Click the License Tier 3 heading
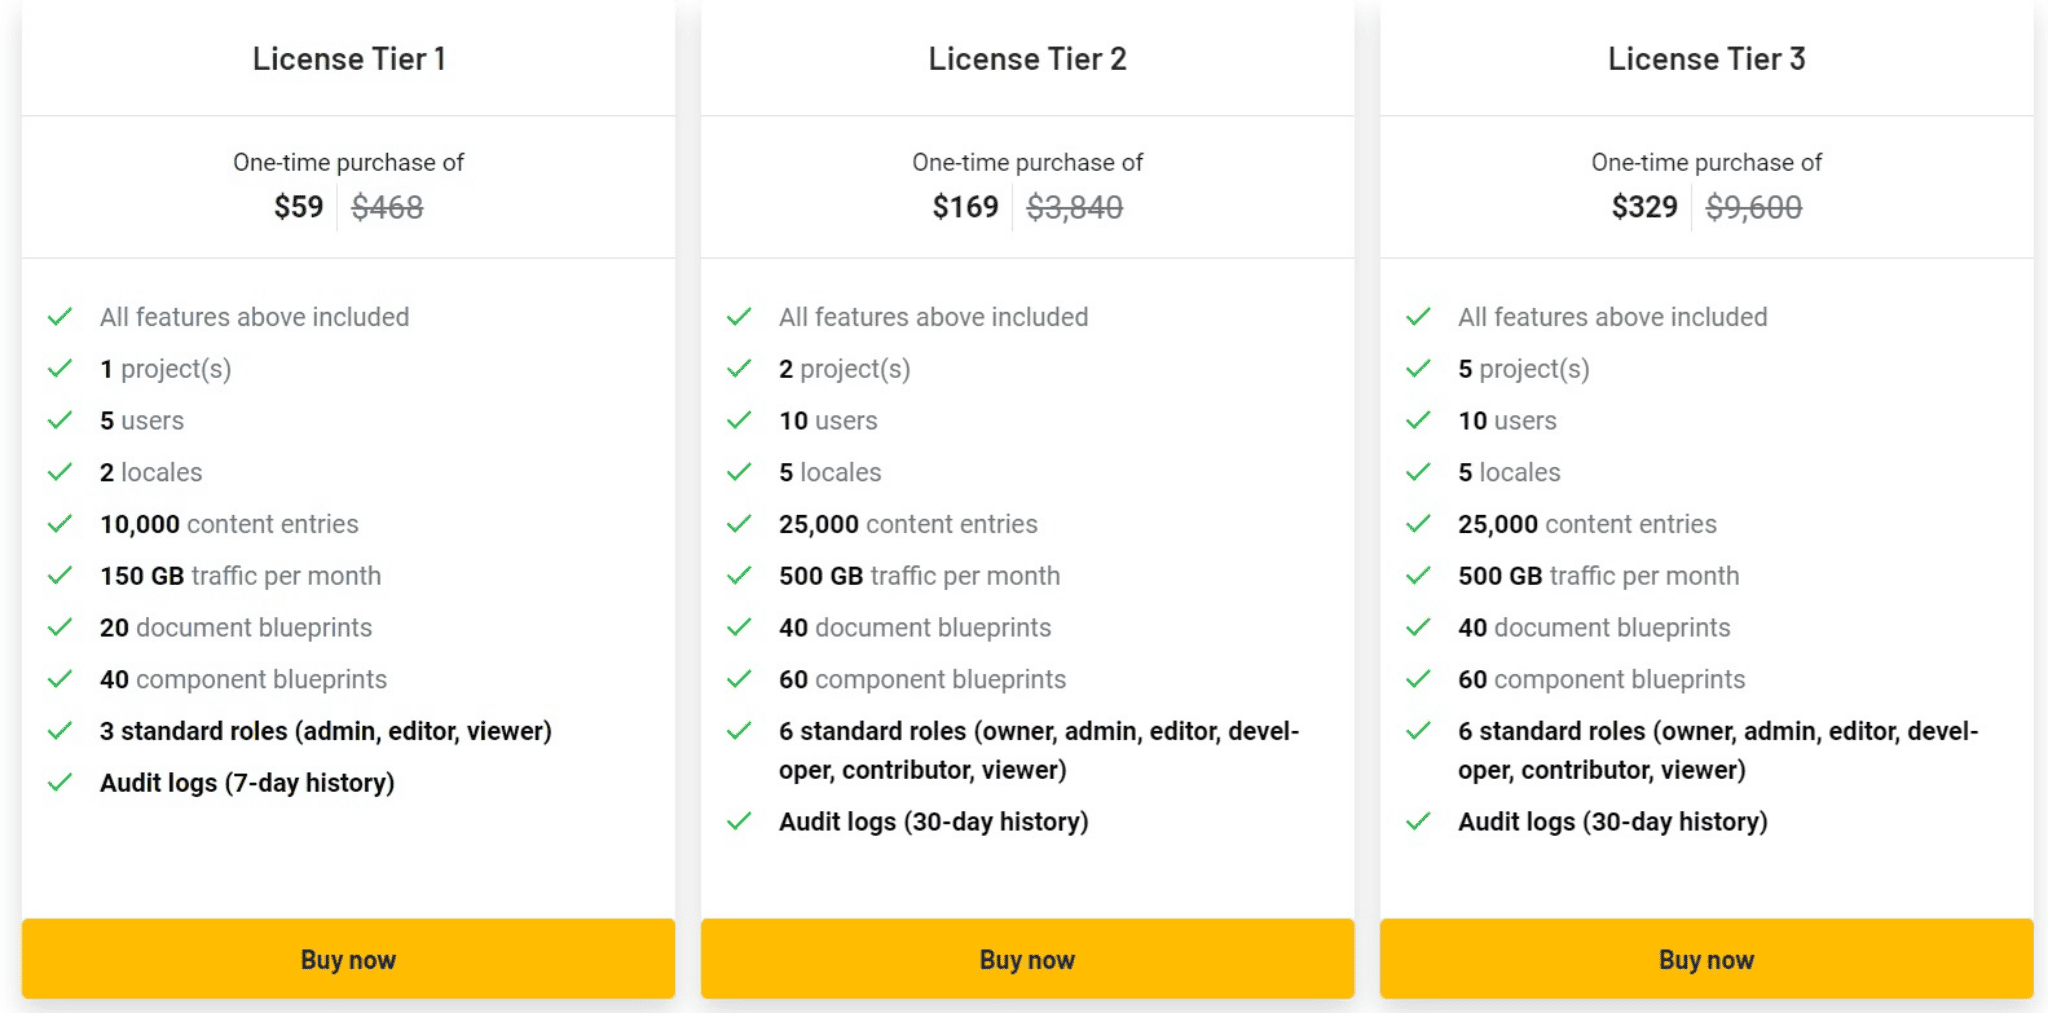This screenshot has height=1013, width=2048. pos(1706,59)
